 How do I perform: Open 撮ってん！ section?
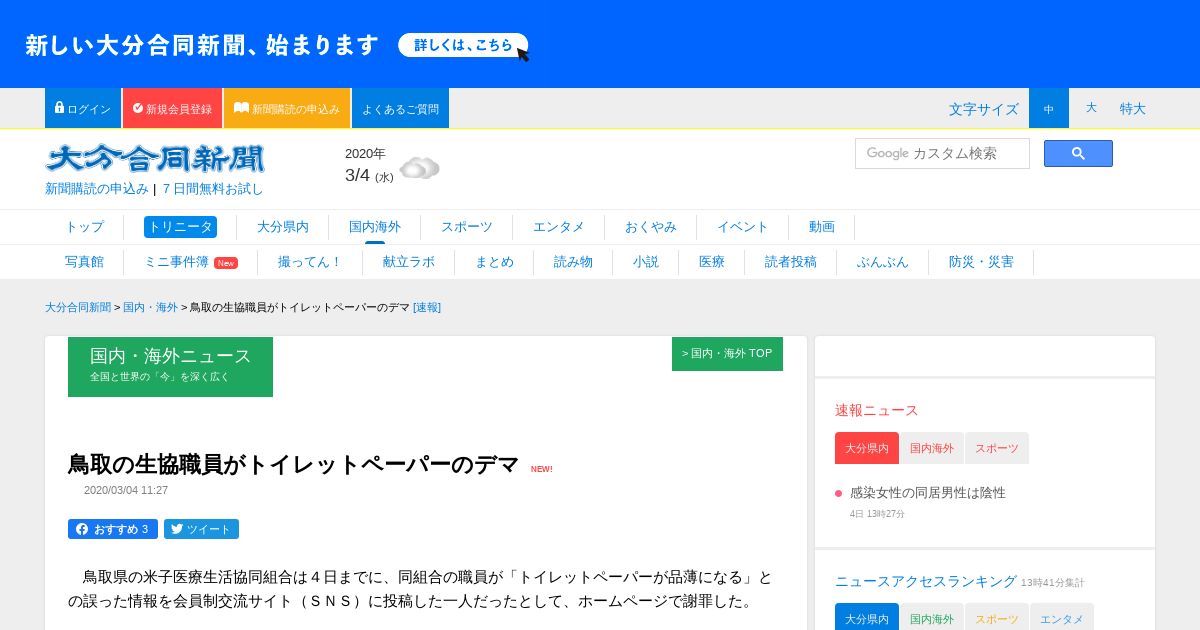310,262
